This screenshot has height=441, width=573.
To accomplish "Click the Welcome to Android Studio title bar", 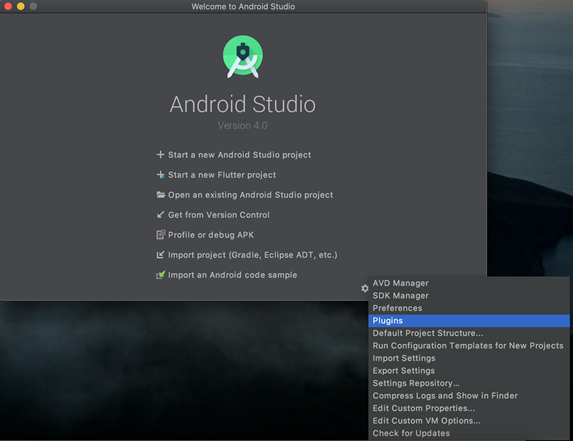I will tap(243, 6).
